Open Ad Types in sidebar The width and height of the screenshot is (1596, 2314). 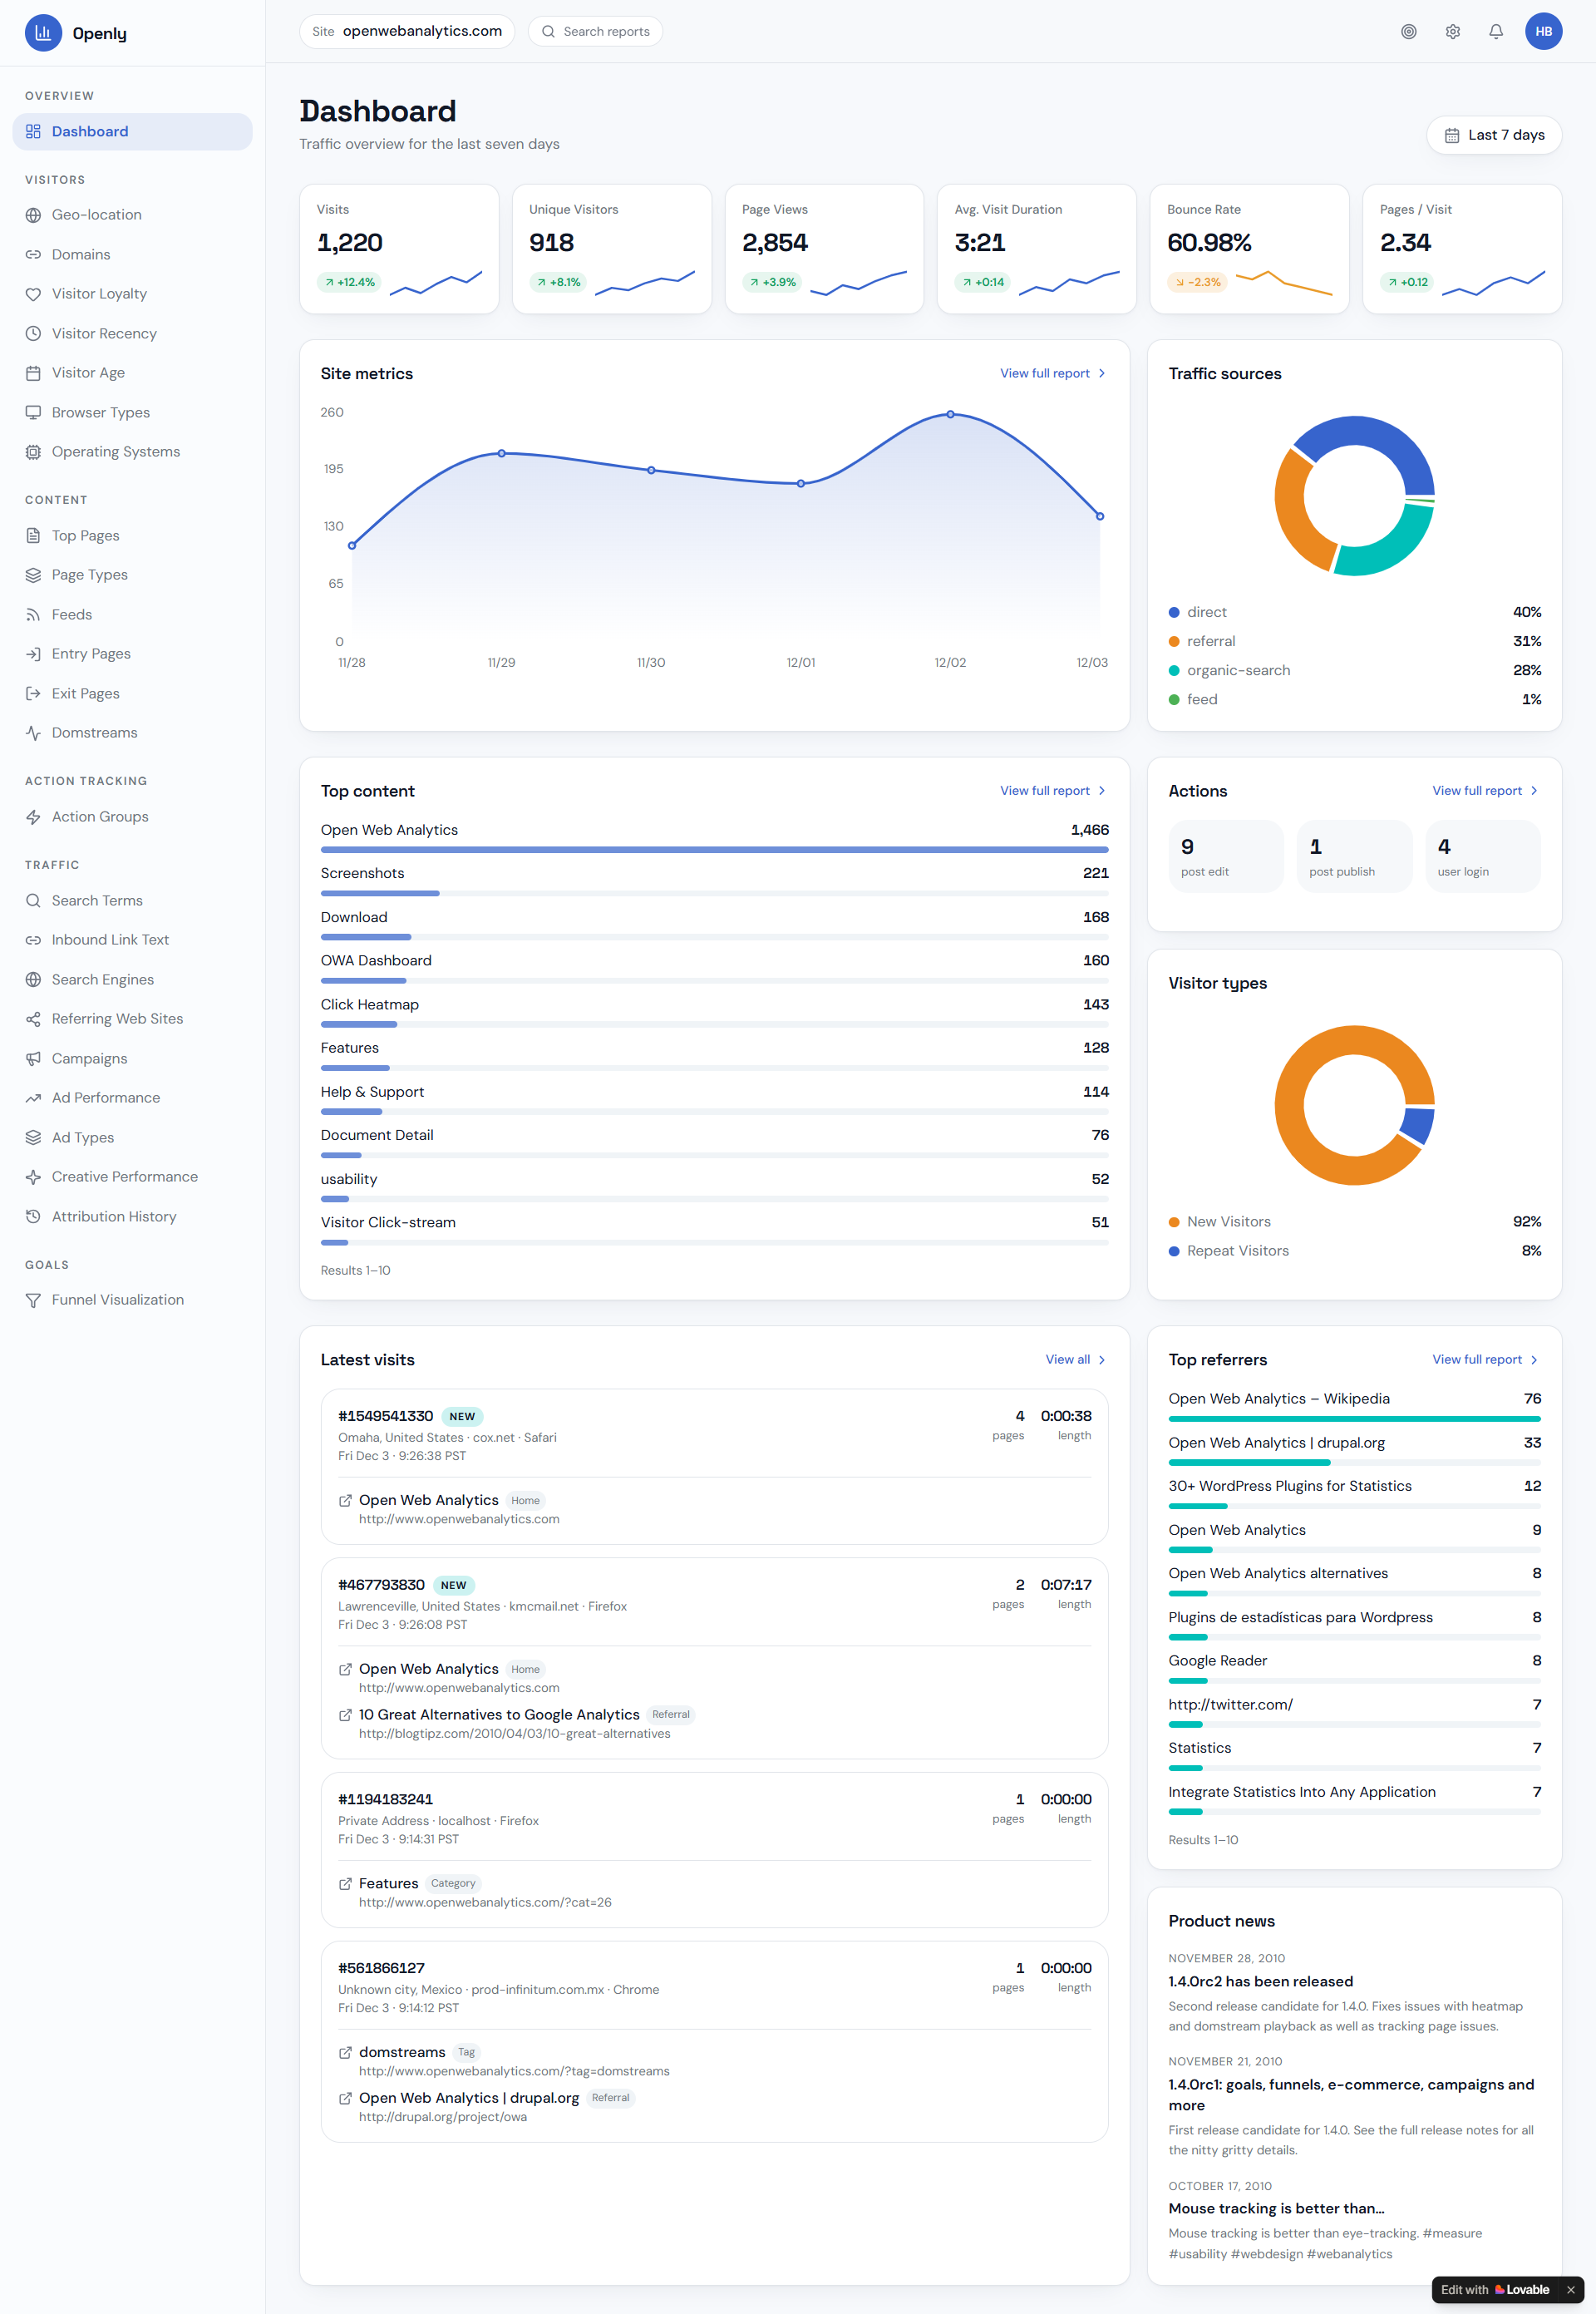click(x=132, y=1138)
